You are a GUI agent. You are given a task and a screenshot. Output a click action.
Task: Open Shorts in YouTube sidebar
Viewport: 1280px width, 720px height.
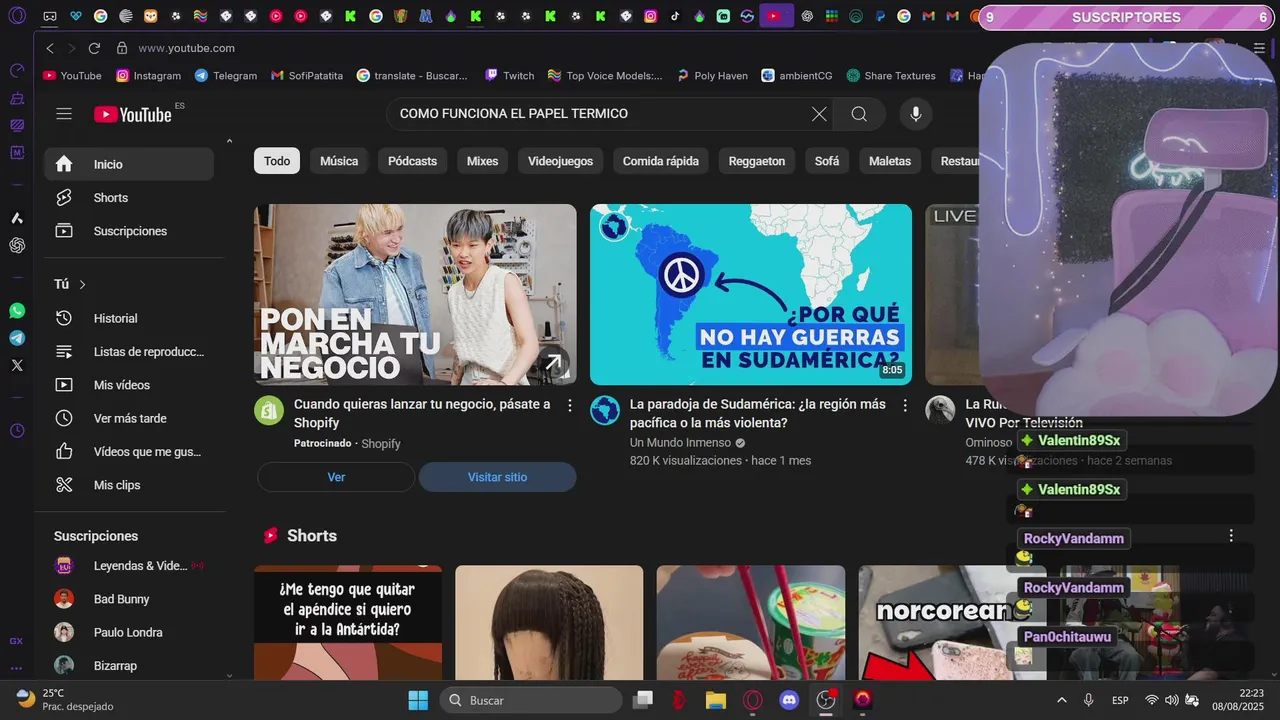(x=129, y=198)
